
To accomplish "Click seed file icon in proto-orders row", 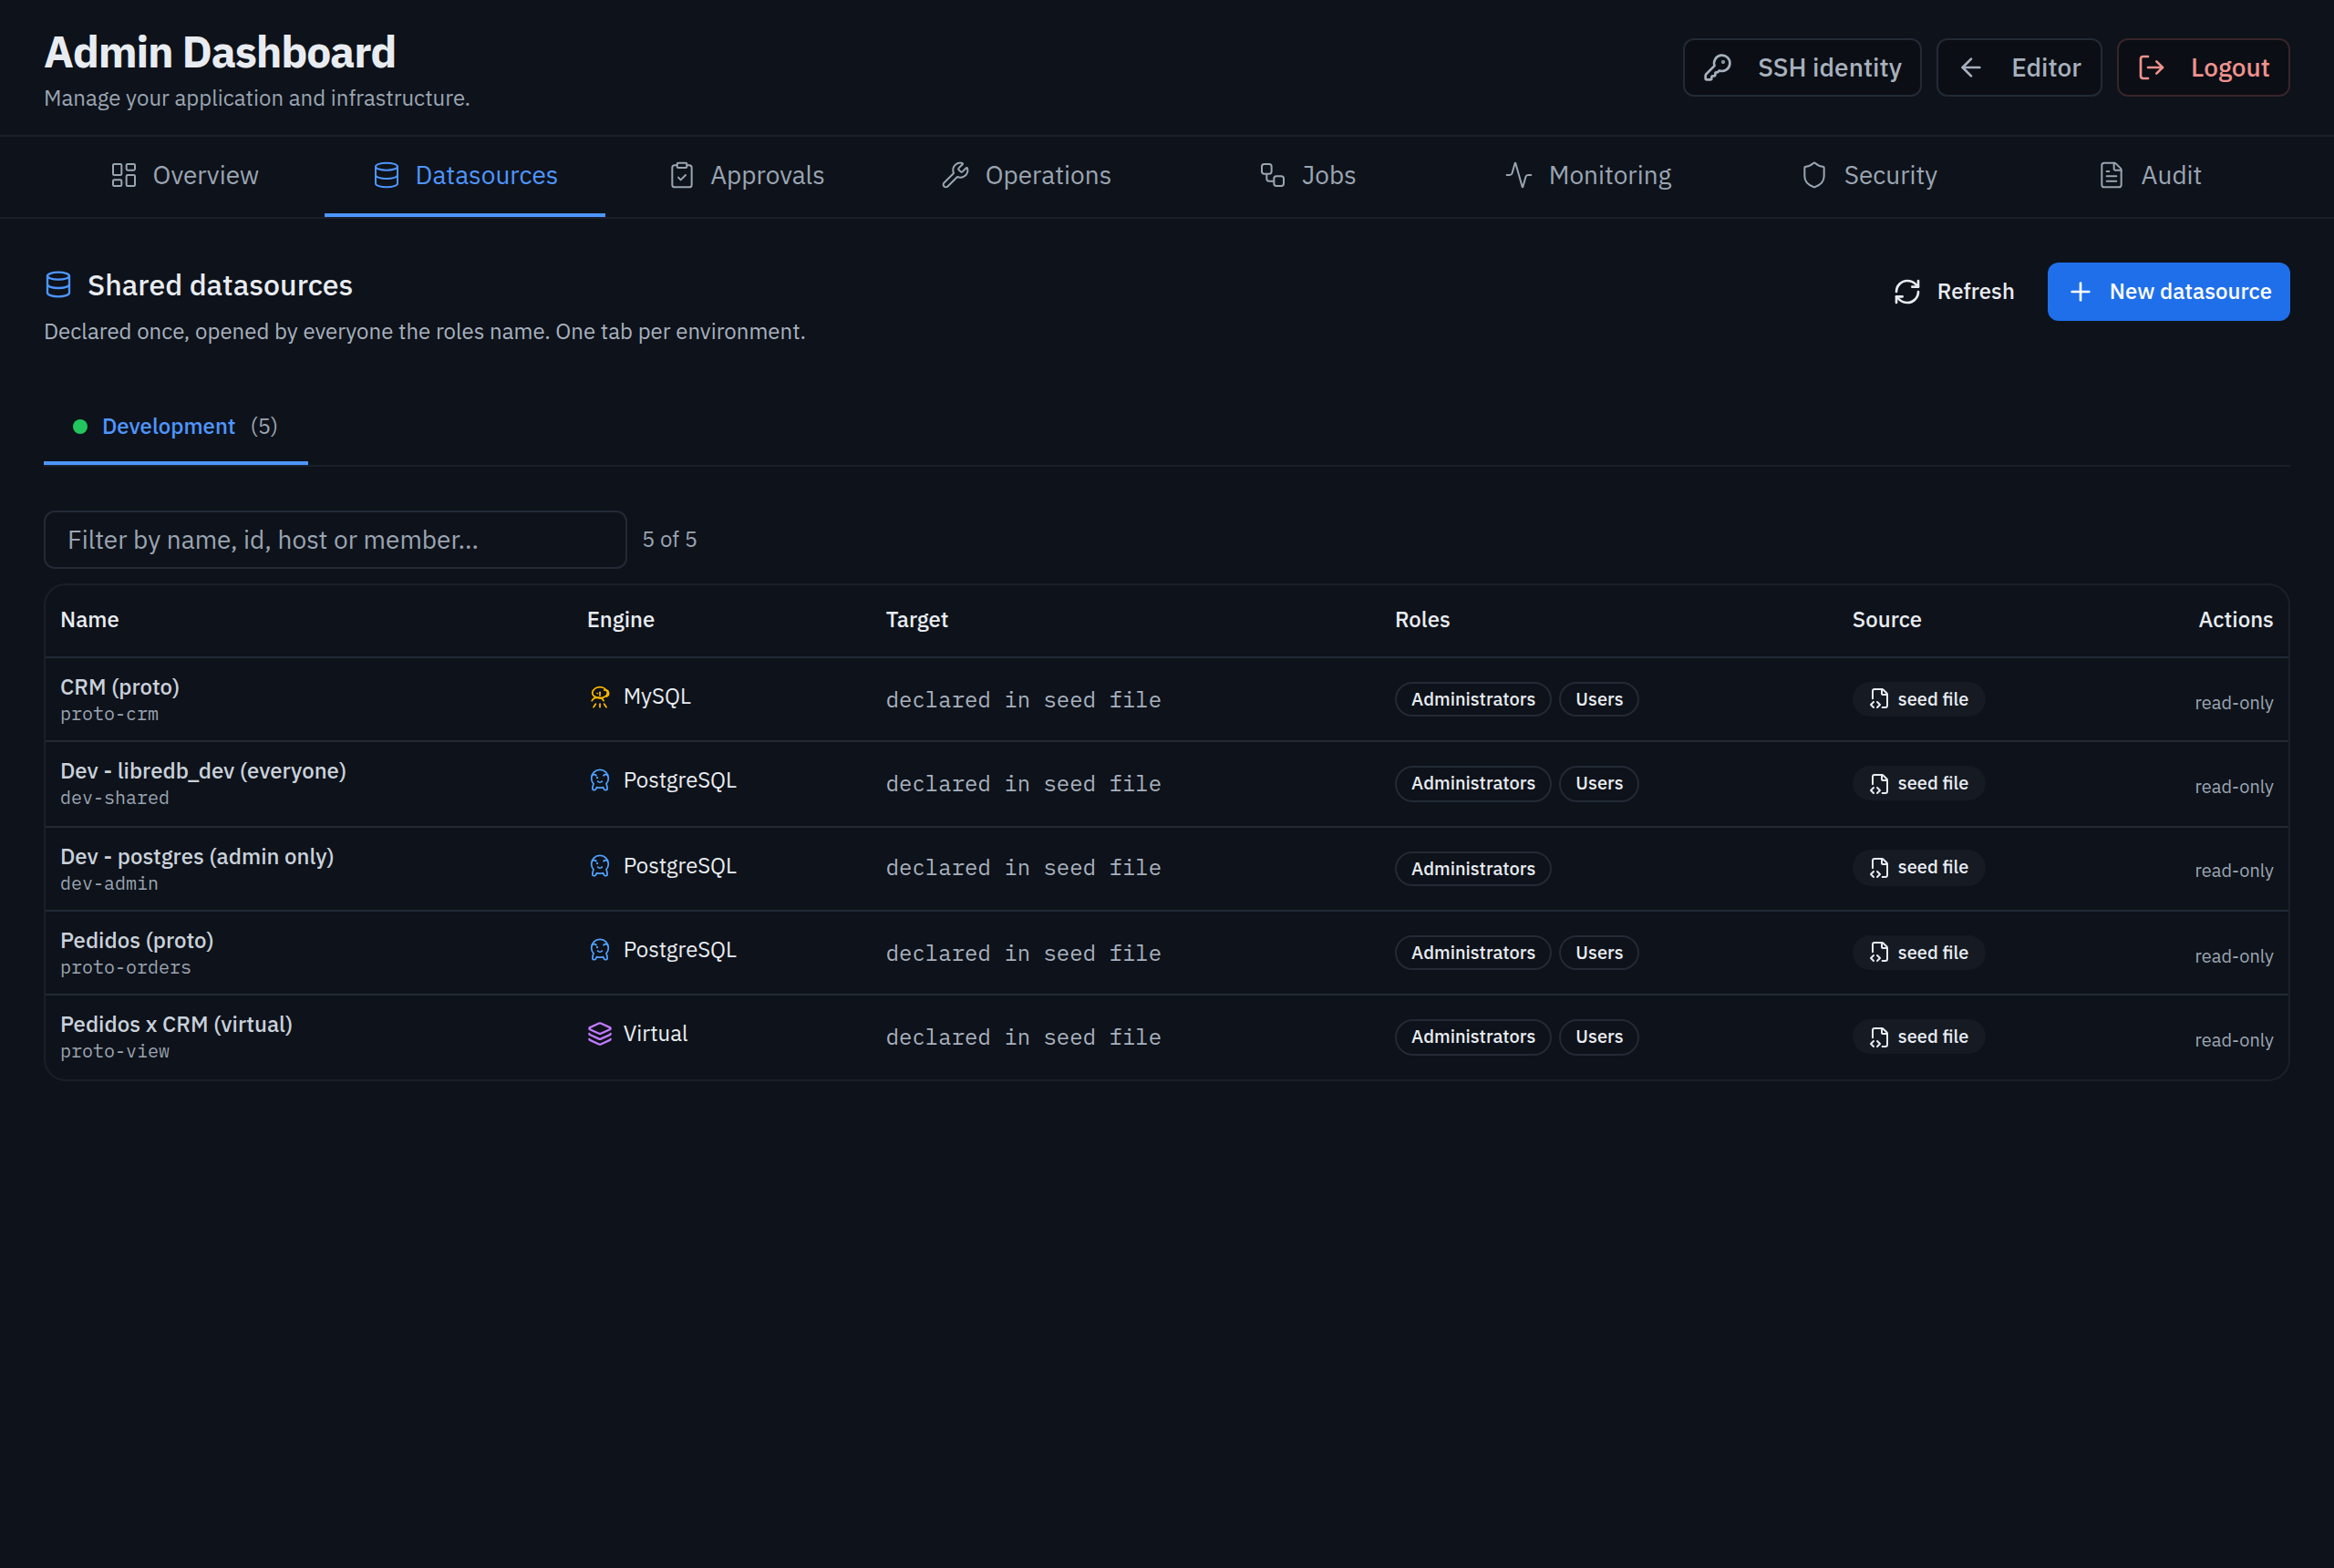I will coord(1880,953).
